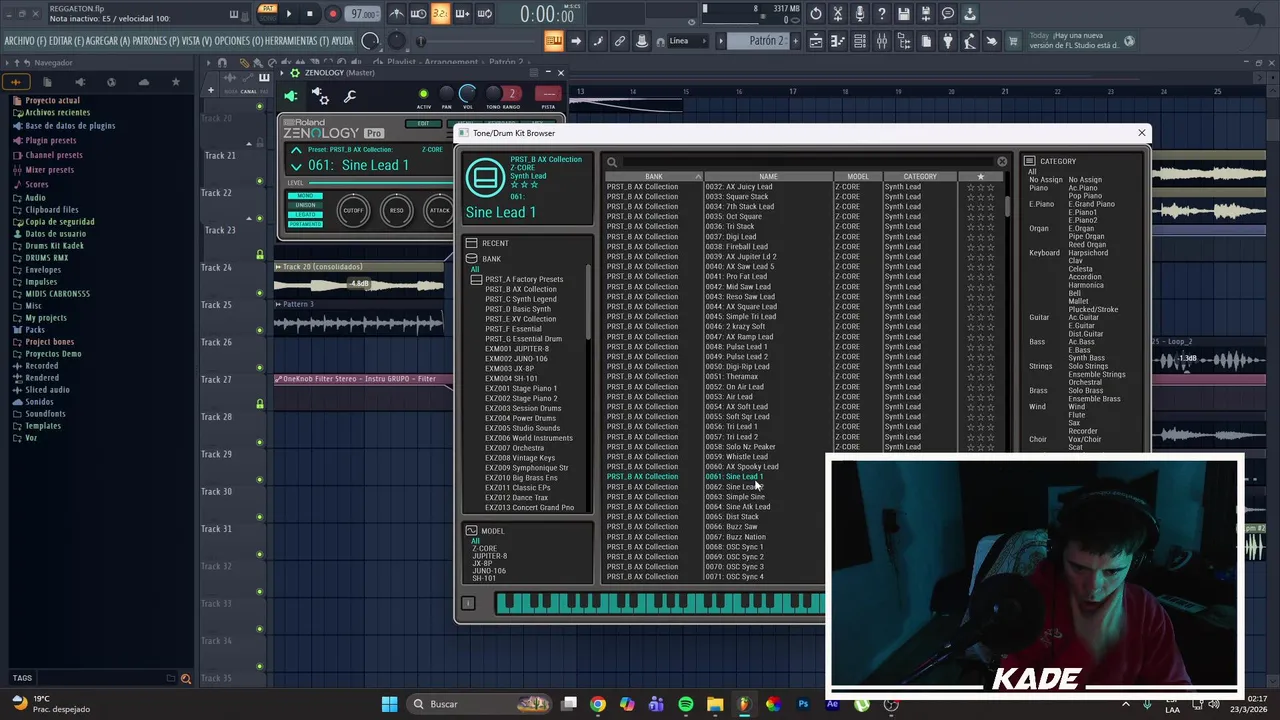Select EXM001 JUPITER-8 bank

click(518, 349)
